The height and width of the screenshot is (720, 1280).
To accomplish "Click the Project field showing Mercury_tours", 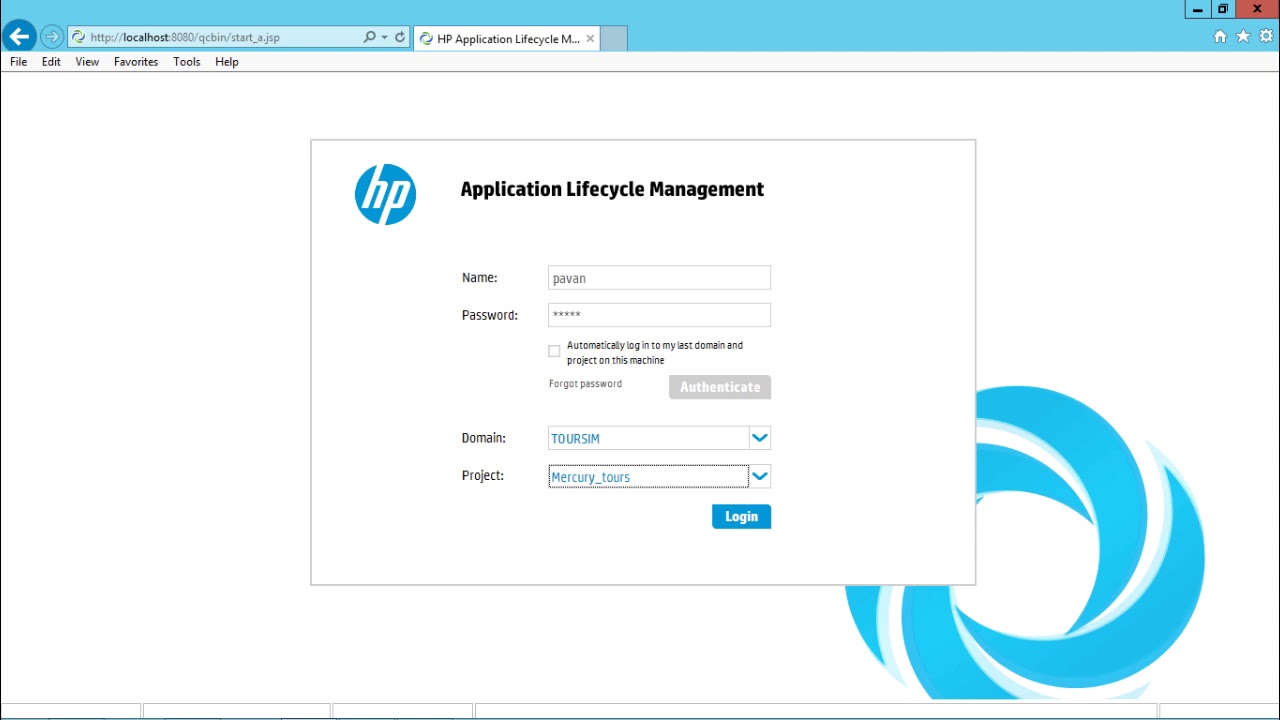I will point(648,477).
